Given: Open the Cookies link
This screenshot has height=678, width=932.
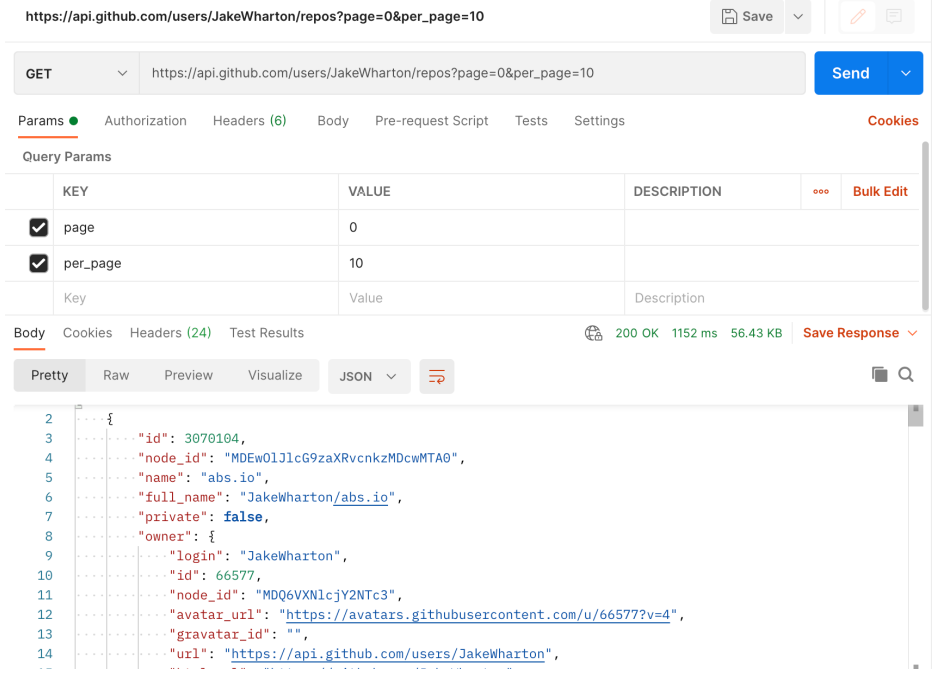Looking at the screenshot, I should 893,121.
